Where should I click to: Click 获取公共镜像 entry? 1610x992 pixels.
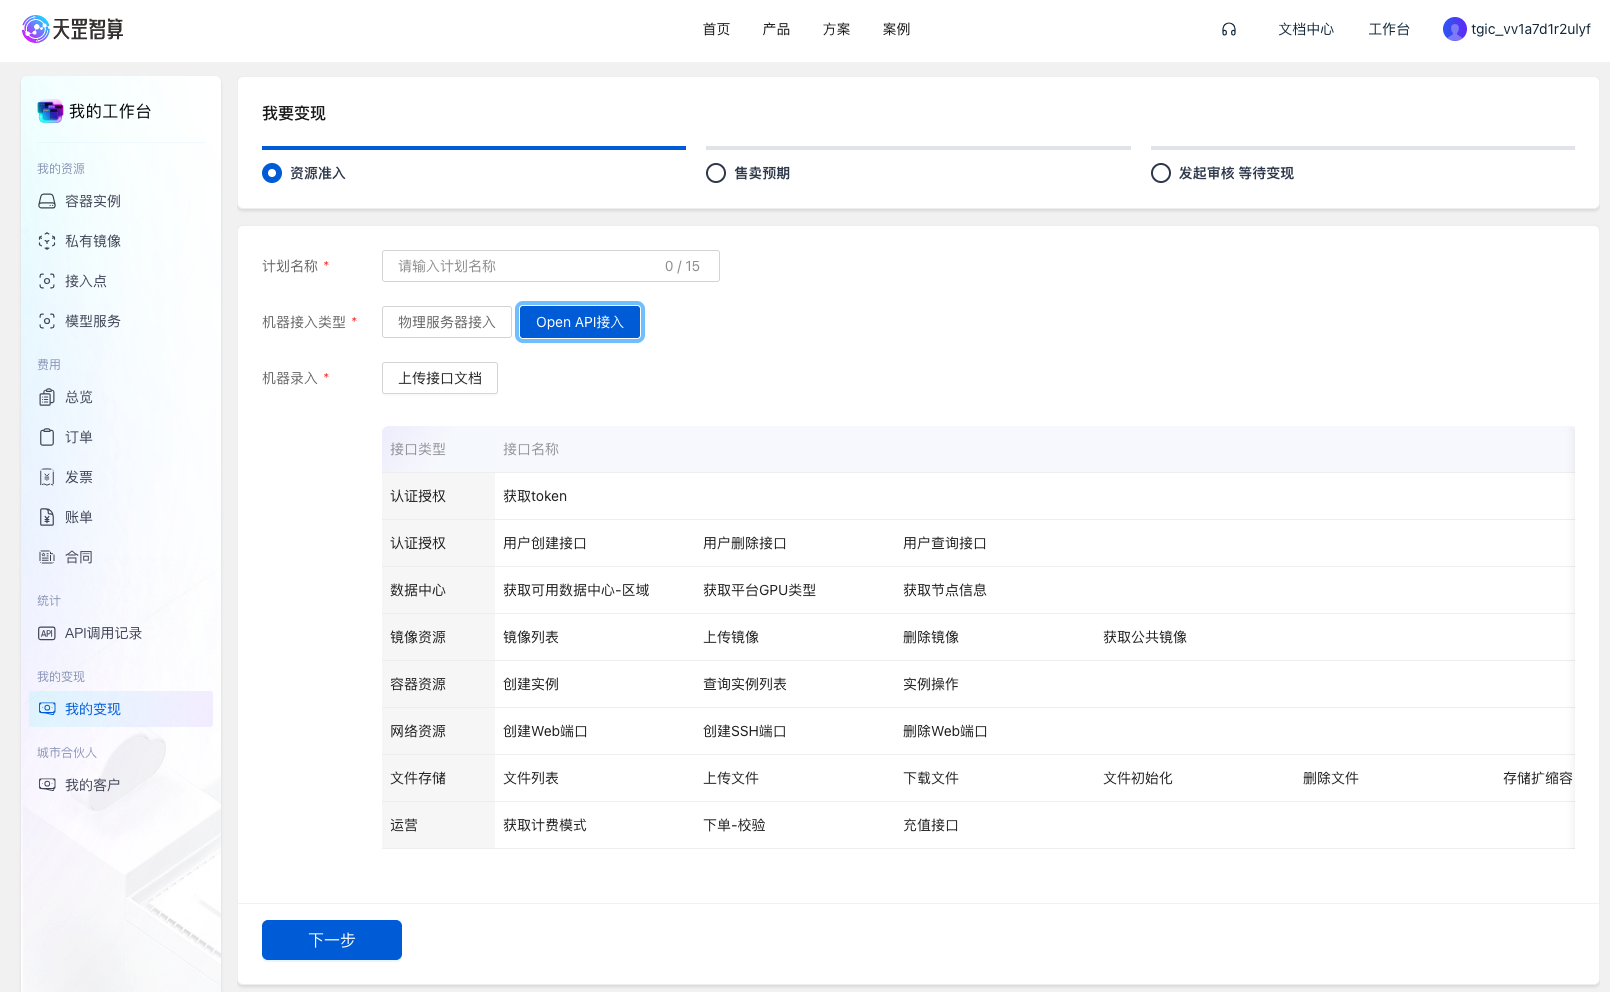coord(1145,637)
